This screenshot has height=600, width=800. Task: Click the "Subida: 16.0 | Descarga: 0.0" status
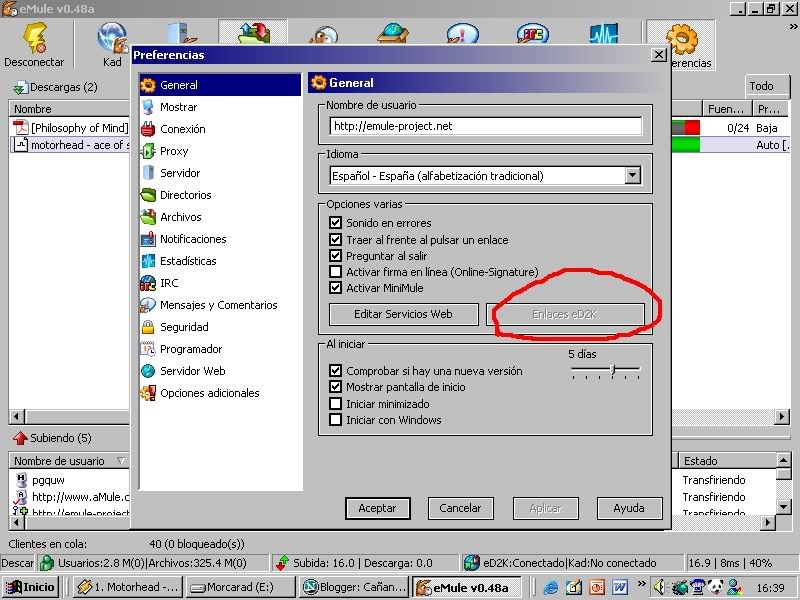tap(363, 563)
